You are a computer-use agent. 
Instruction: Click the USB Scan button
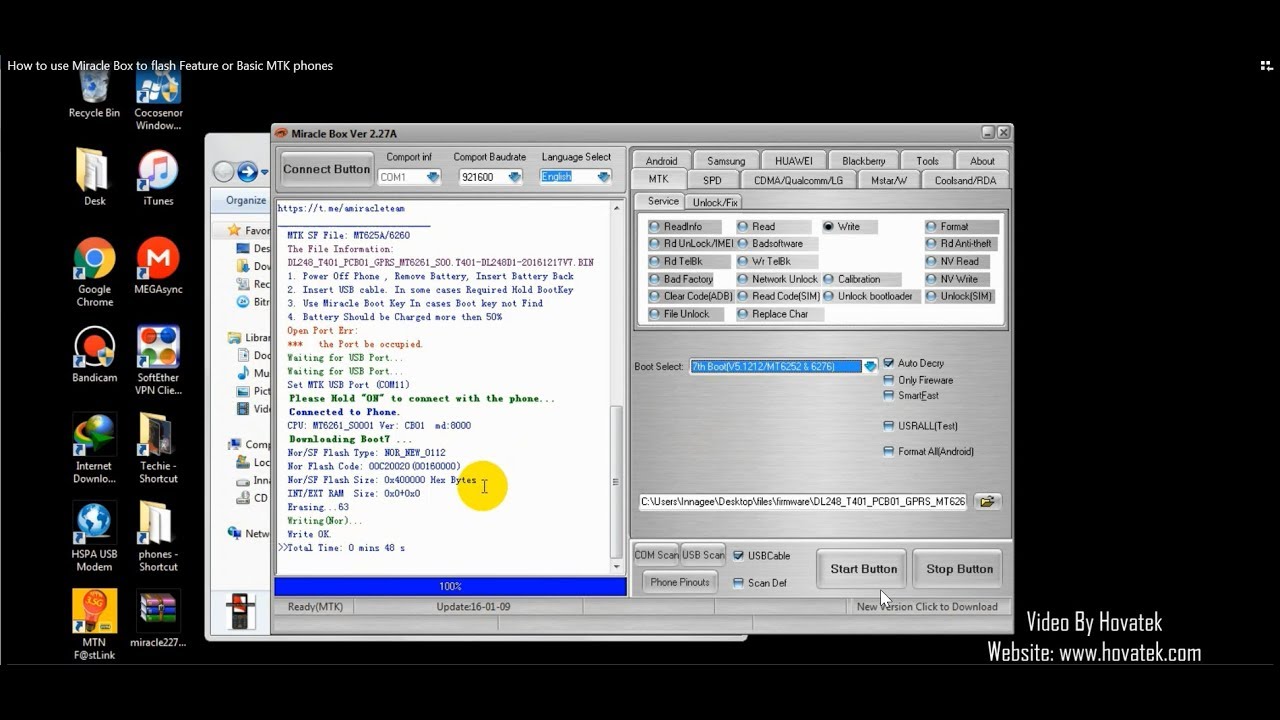point(704,556)
